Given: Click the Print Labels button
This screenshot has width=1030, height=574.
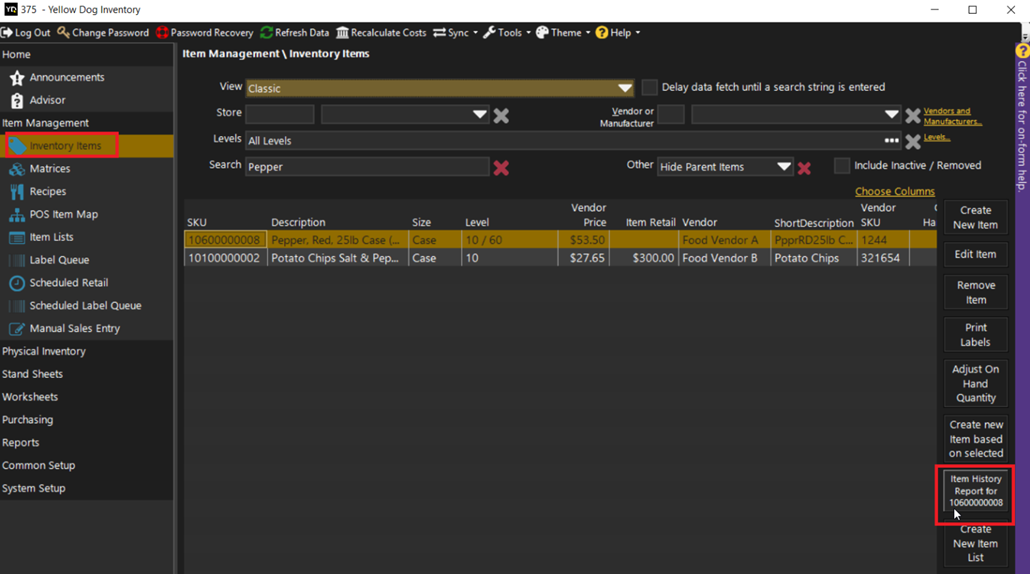Looking at the screenshot, I should (x=975, y=335).
